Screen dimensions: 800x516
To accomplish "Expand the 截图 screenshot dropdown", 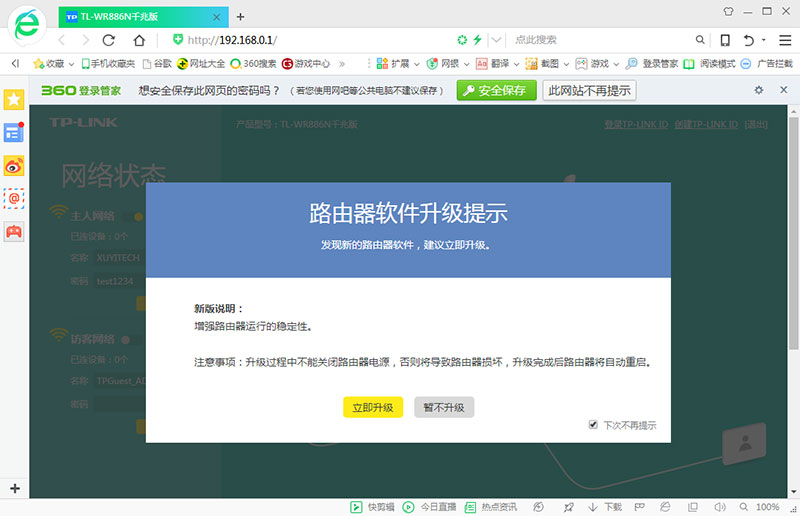I will (x=566, y=64).
